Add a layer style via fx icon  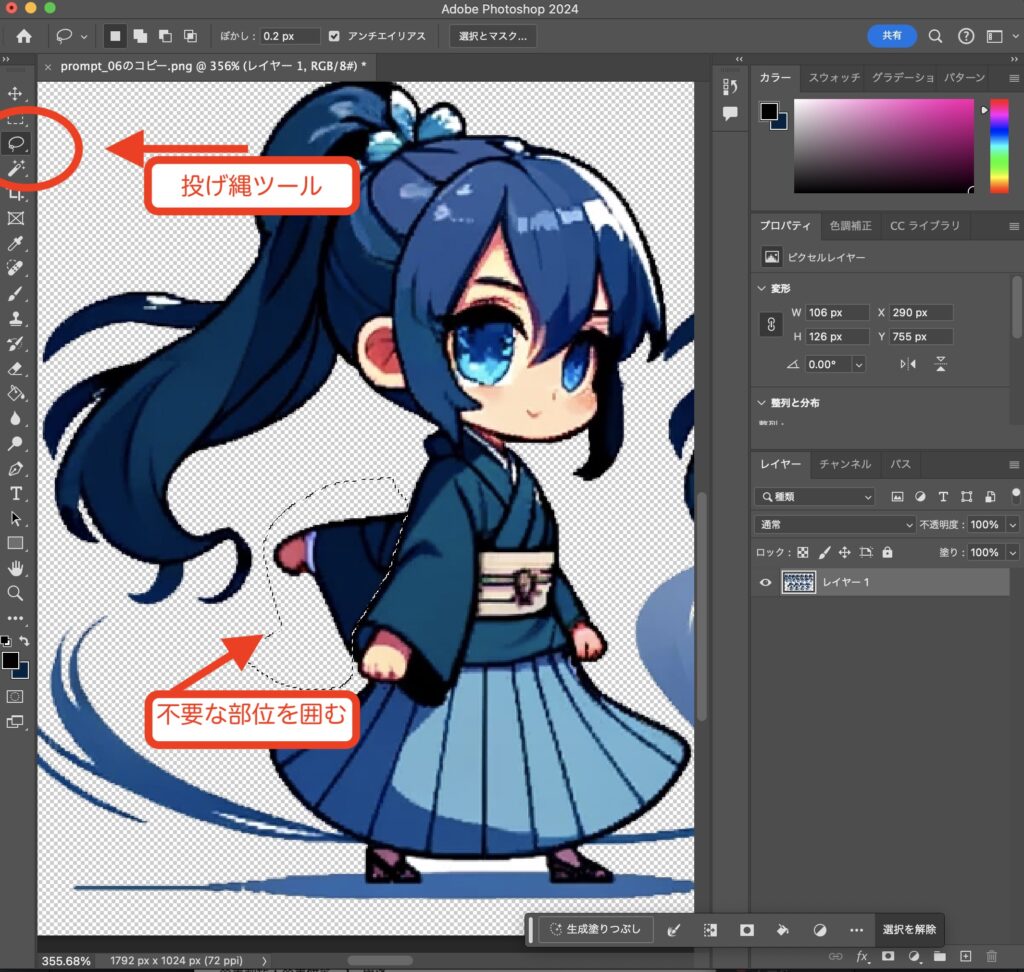tap(862, 956)
